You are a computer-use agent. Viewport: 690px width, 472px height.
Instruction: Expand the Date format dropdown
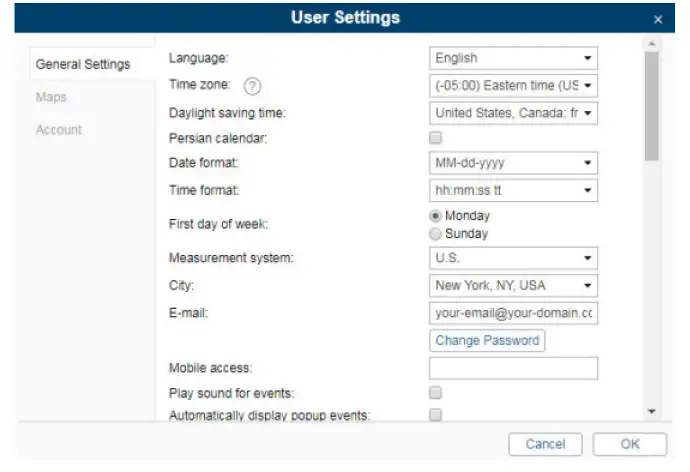click(513, 163)
